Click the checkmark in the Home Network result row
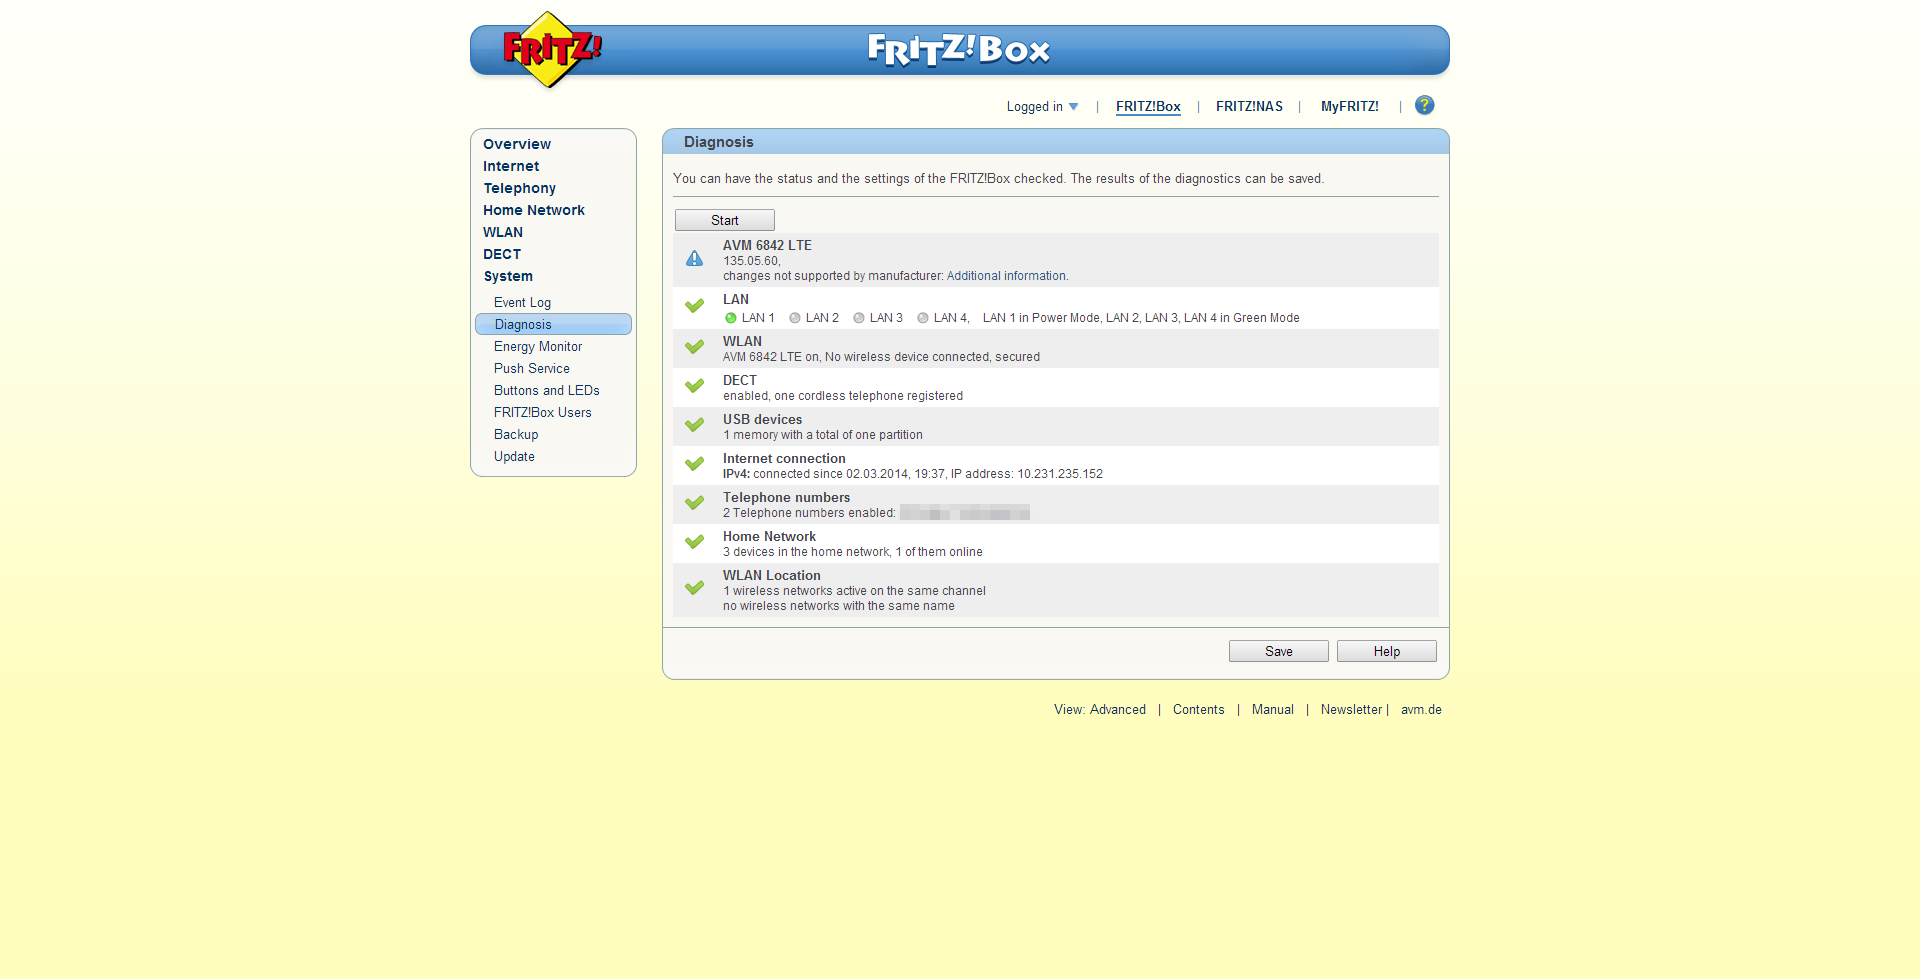Image resolution: width=1920 pixels, height=979 pixels. point(694,542)
